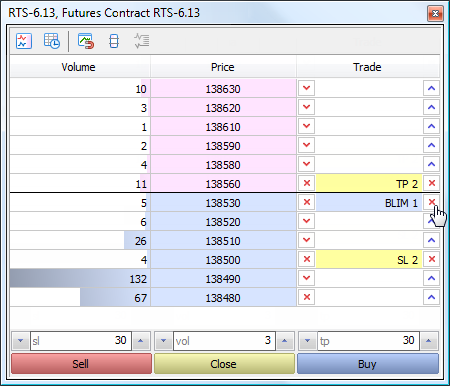Click red X left of 138480 row
The width and height of the screenshot is (450, 386).
coord(307,297)
